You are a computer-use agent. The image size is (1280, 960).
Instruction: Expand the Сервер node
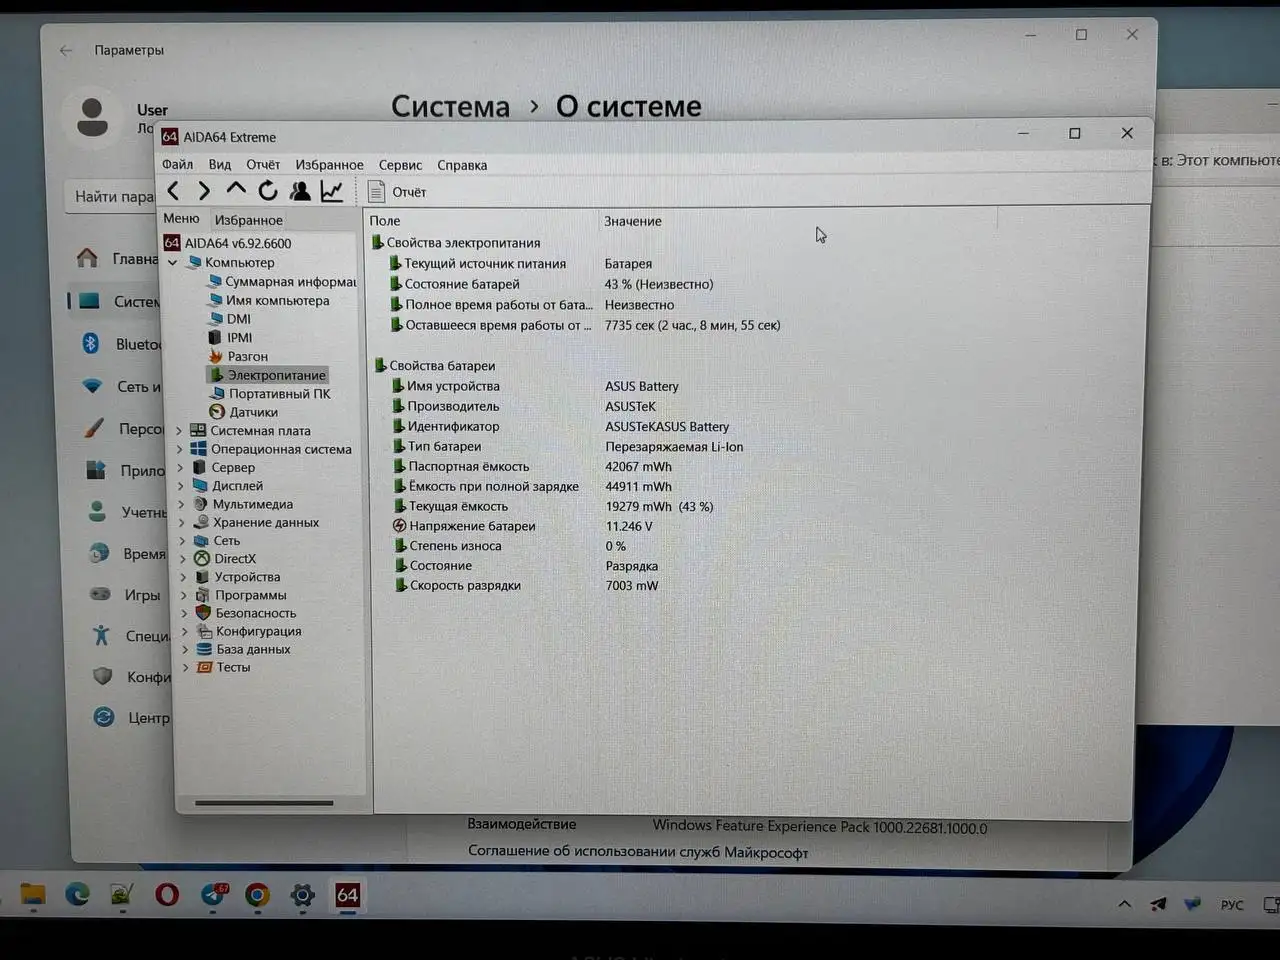(x=181, y=468)
